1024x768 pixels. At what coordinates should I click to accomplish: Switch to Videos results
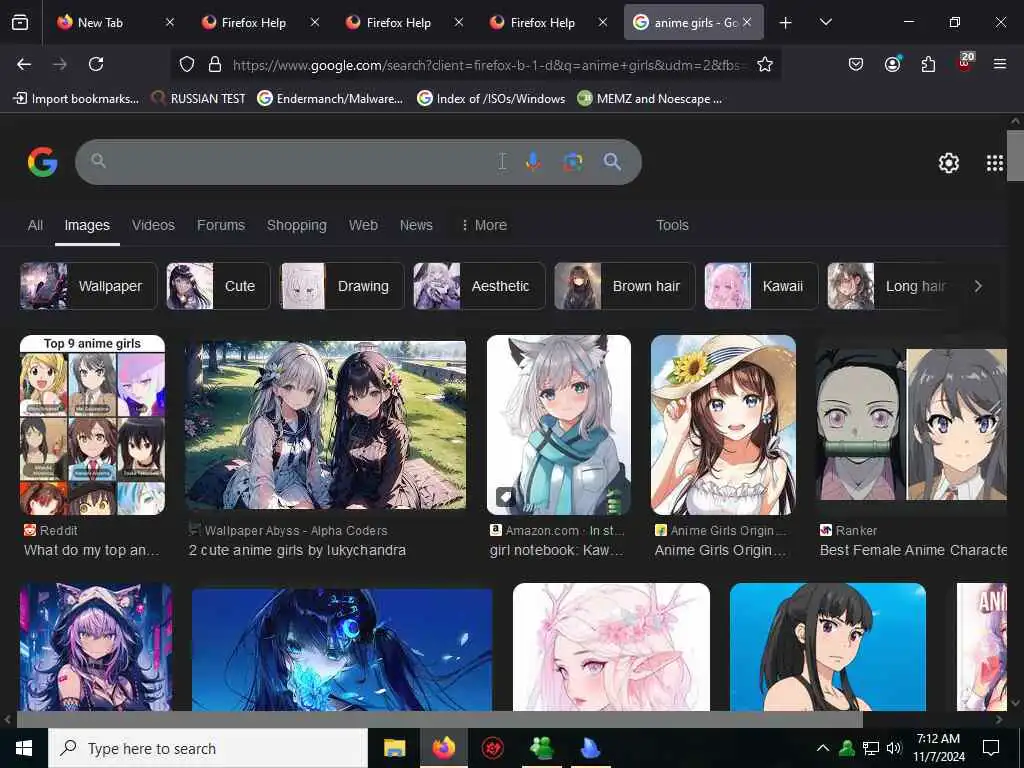pos(153,225)
